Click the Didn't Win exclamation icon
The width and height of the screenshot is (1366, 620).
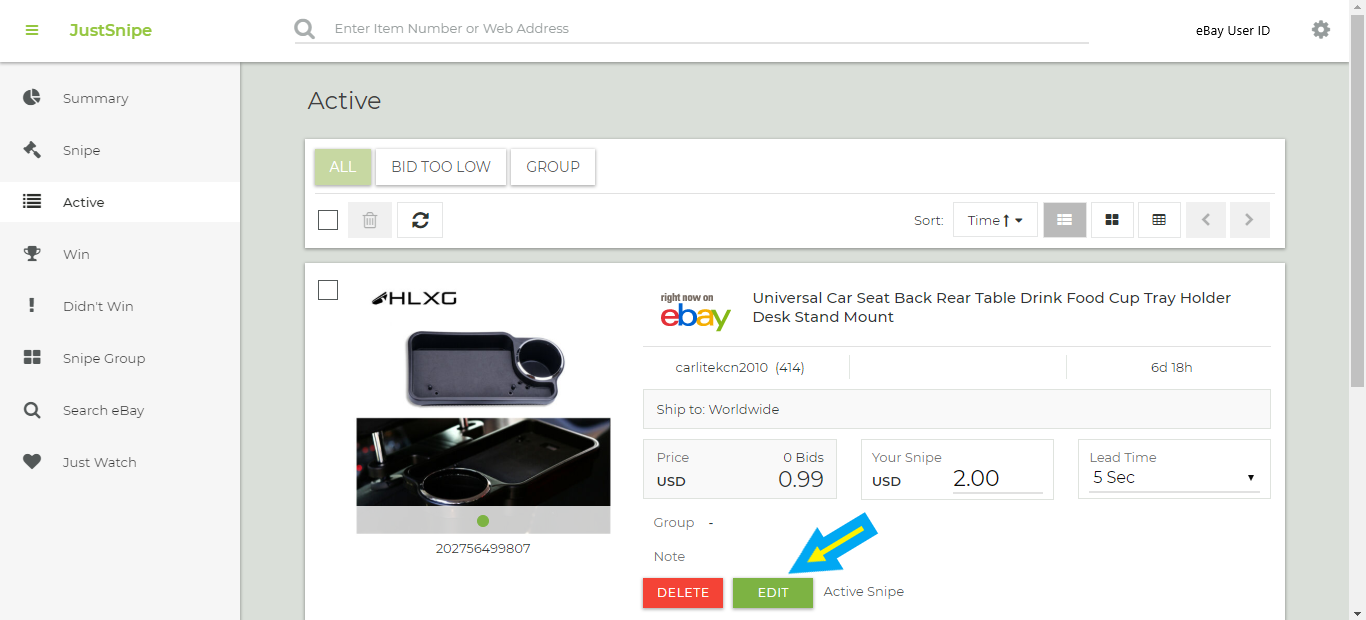point(31,306)
